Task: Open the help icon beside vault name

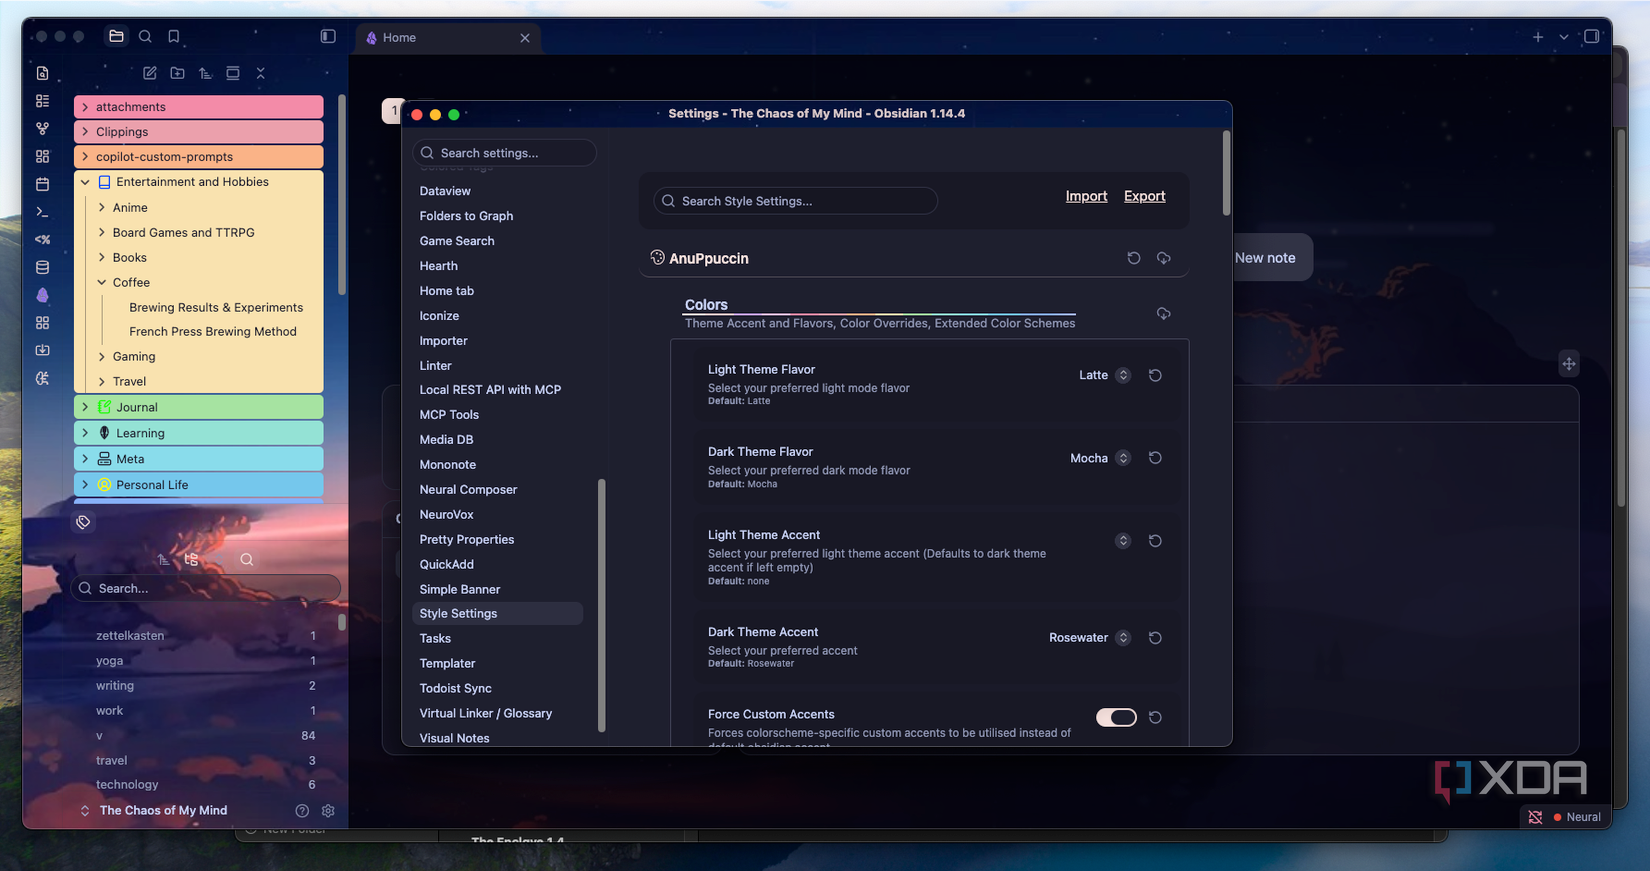Action: 302,811
